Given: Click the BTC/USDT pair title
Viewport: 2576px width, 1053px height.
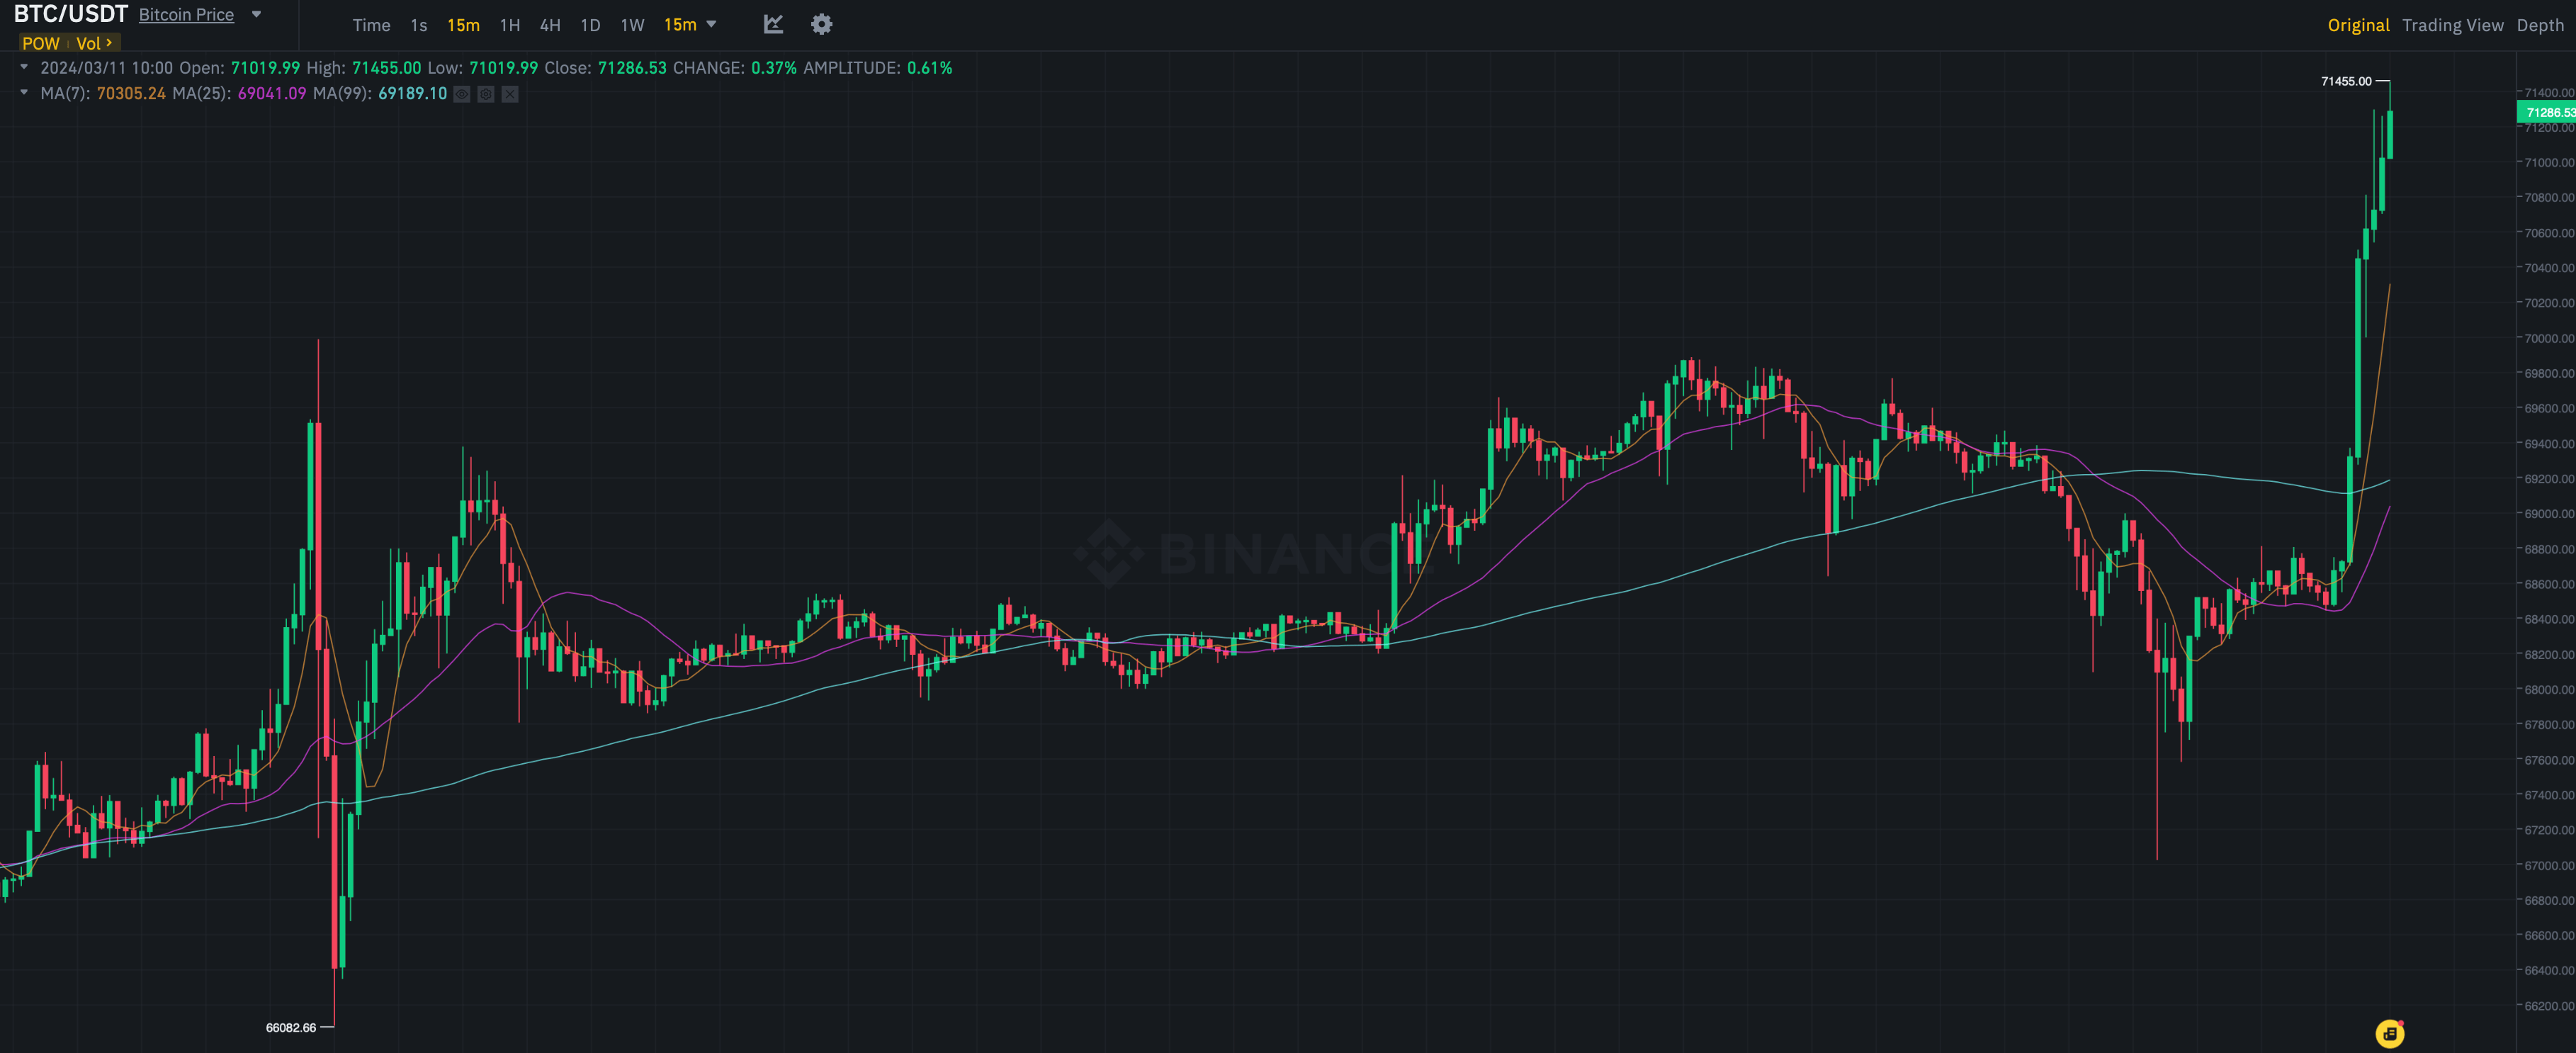Looking at the screenshot, I should tap(70, 14).
